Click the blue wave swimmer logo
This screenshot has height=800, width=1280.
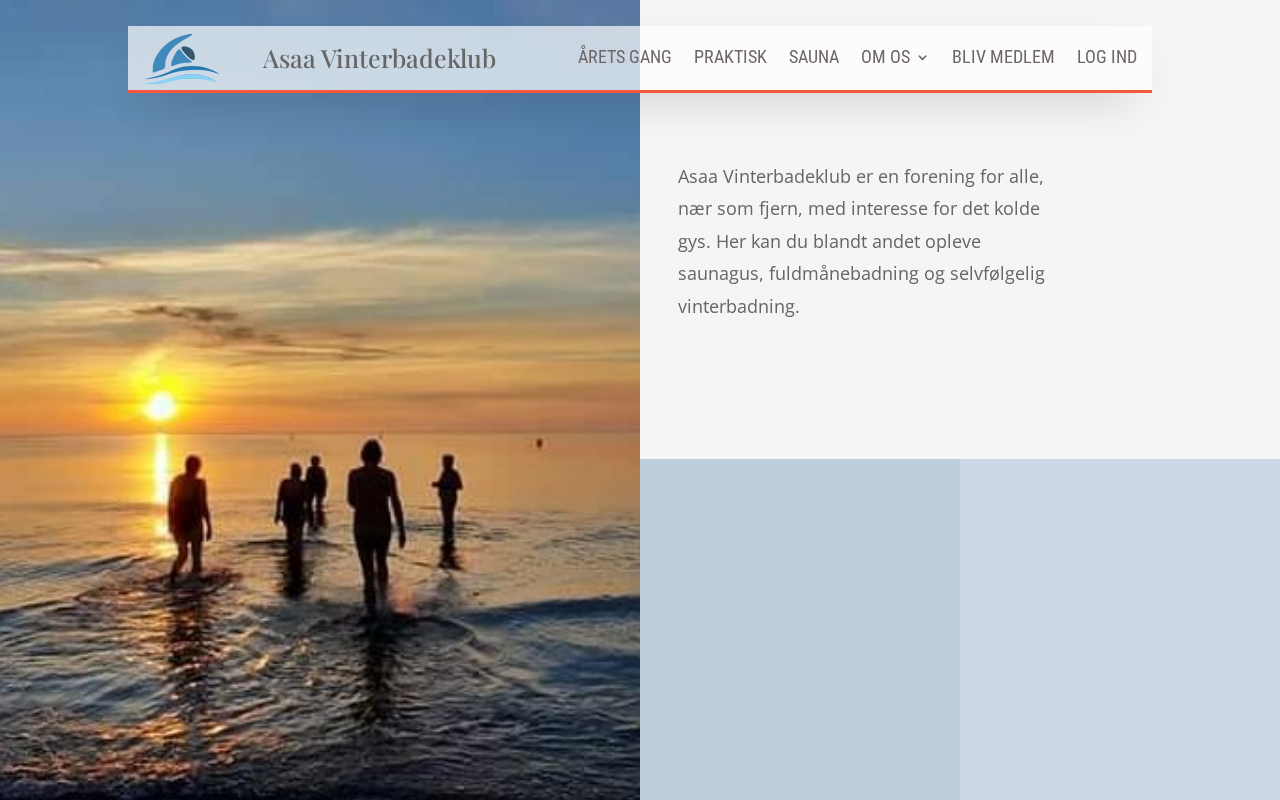click(182, 58)
